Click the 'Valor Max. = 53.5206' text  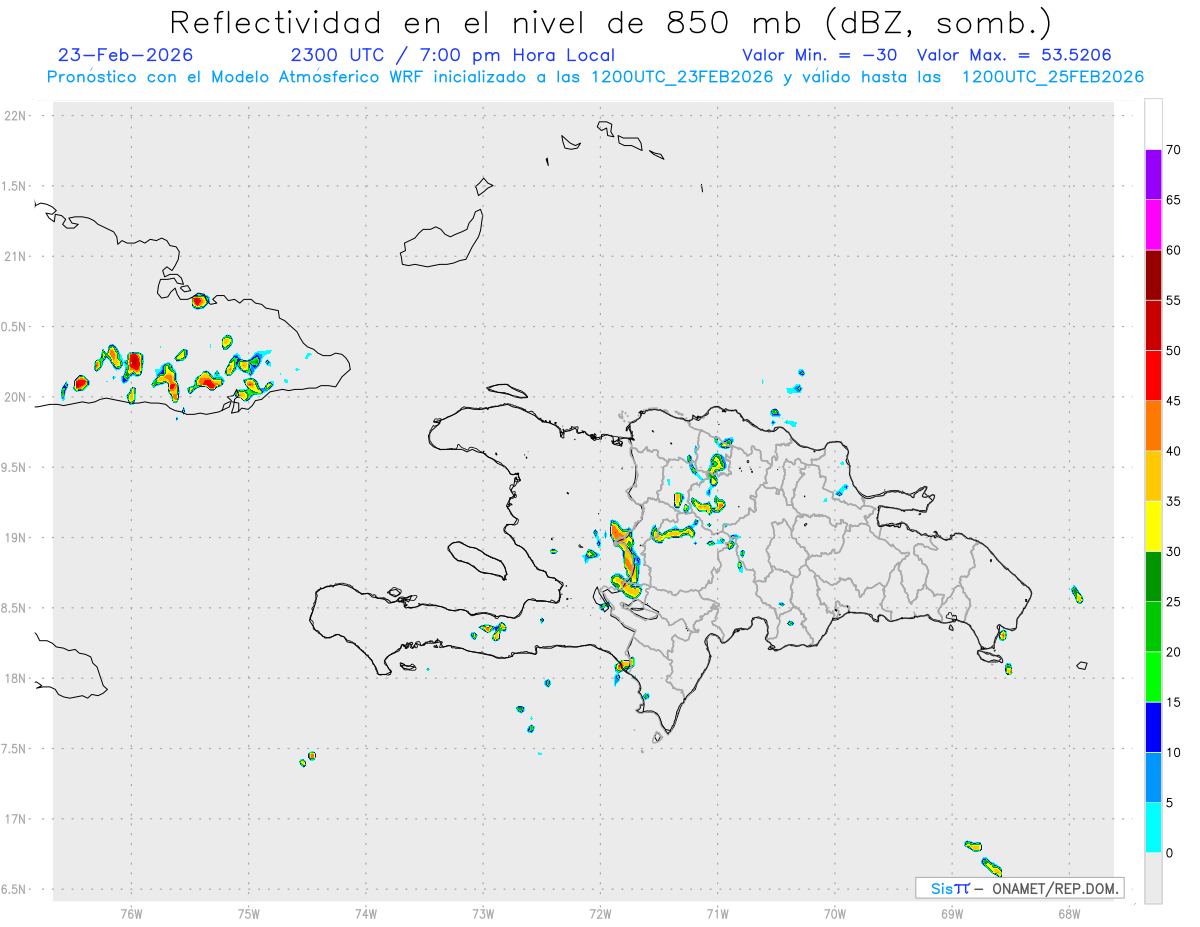[1014, 55]
